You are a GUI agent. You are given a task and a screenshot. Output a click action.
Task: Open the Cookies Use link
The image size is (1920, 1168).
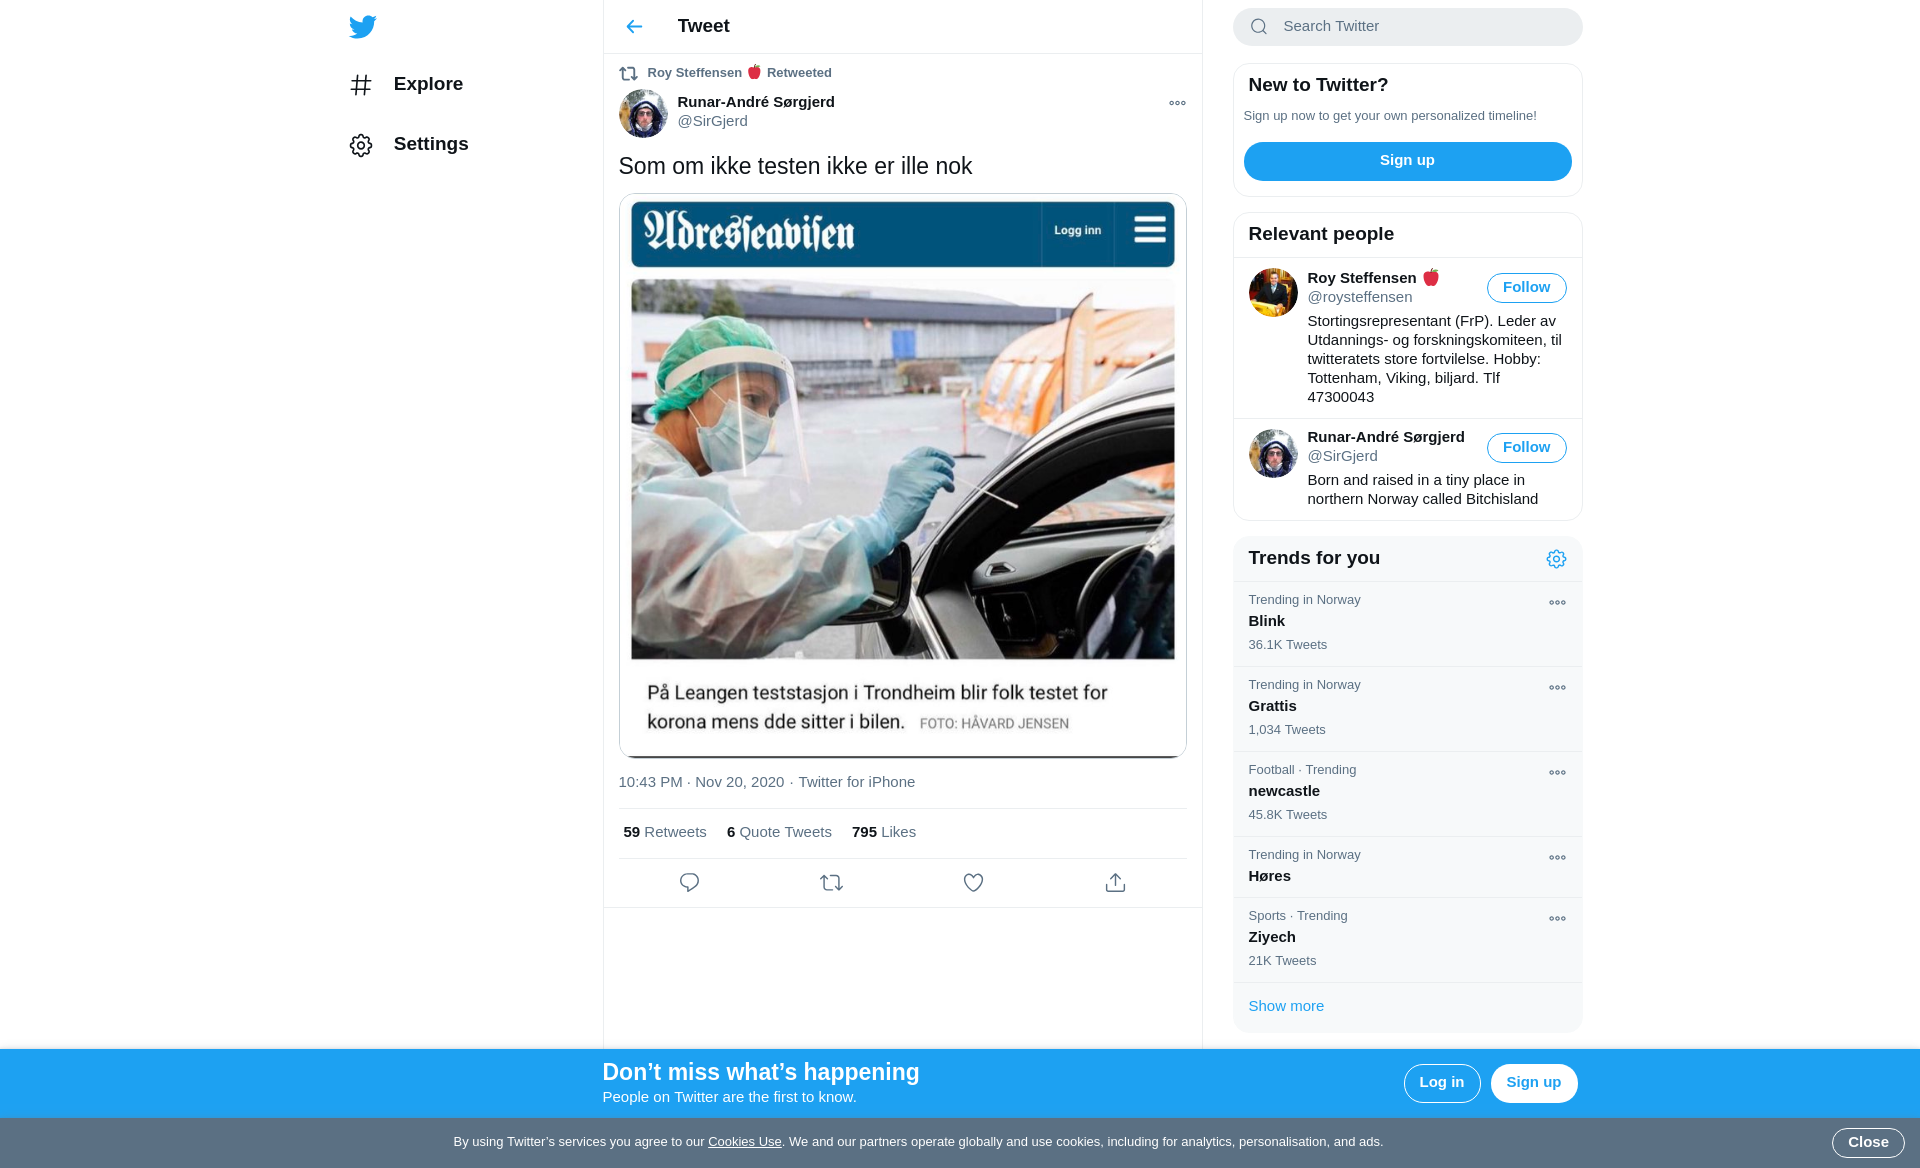744,1142
